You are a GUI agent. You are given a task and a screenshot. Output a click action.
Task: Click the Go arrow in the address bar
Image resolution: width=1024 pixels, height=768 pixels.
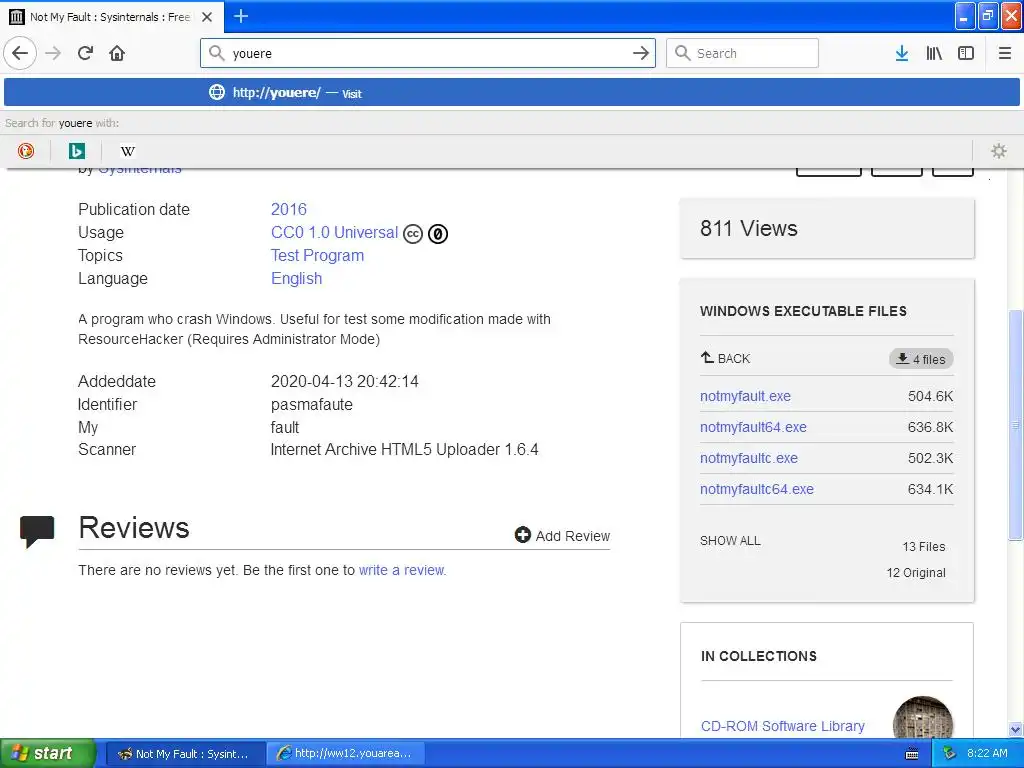pos(641,53)
